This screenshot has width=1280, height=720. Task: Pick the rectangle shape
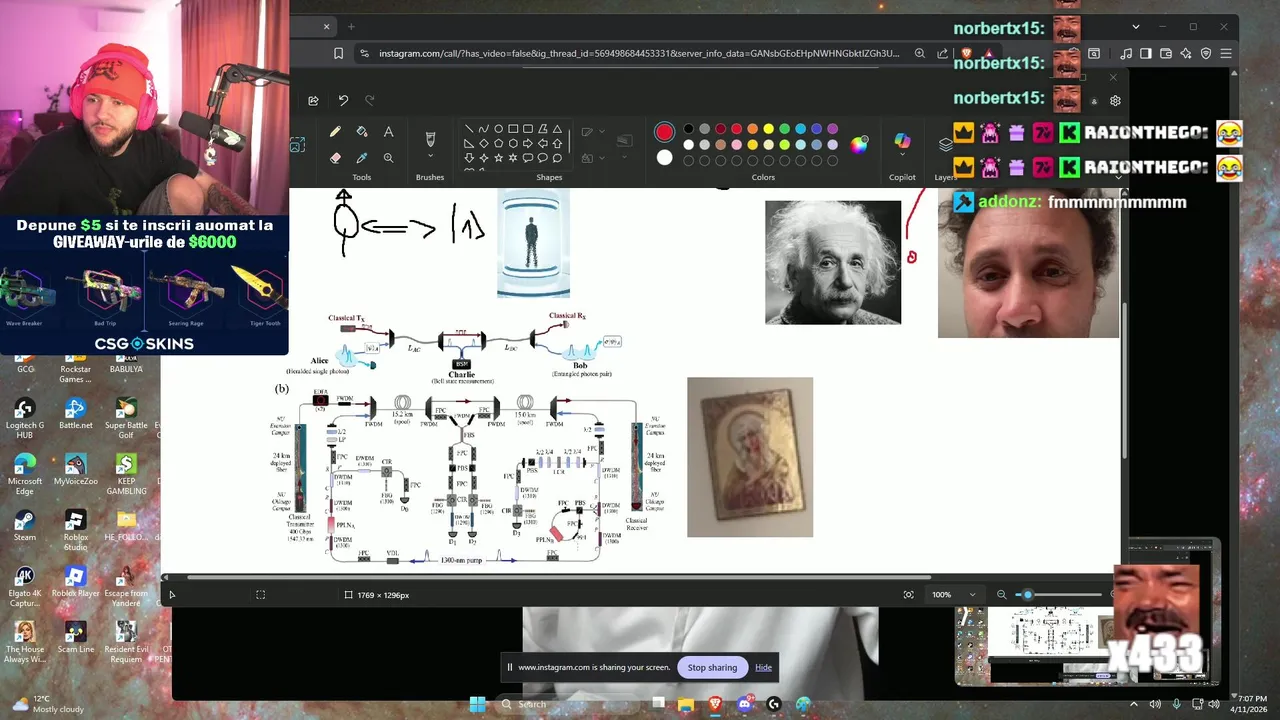[x=513, y=129]
